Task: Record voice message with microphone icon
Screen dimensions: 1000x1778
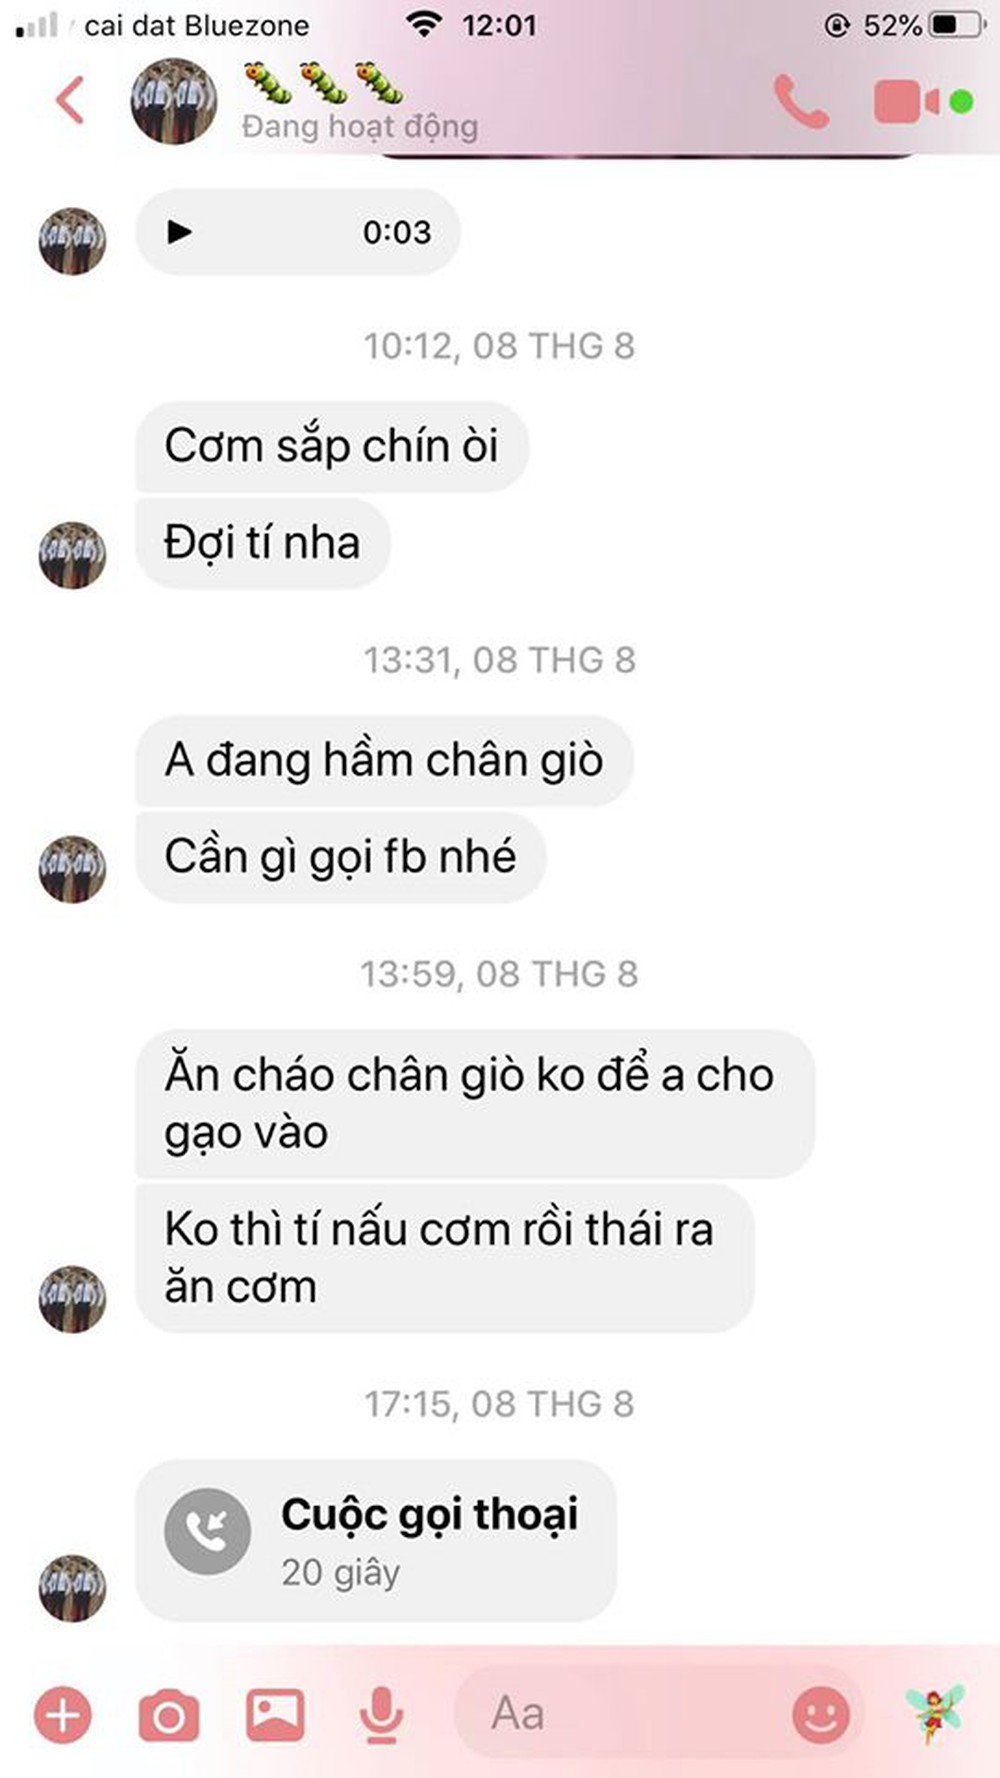Action: (381, 1716)
